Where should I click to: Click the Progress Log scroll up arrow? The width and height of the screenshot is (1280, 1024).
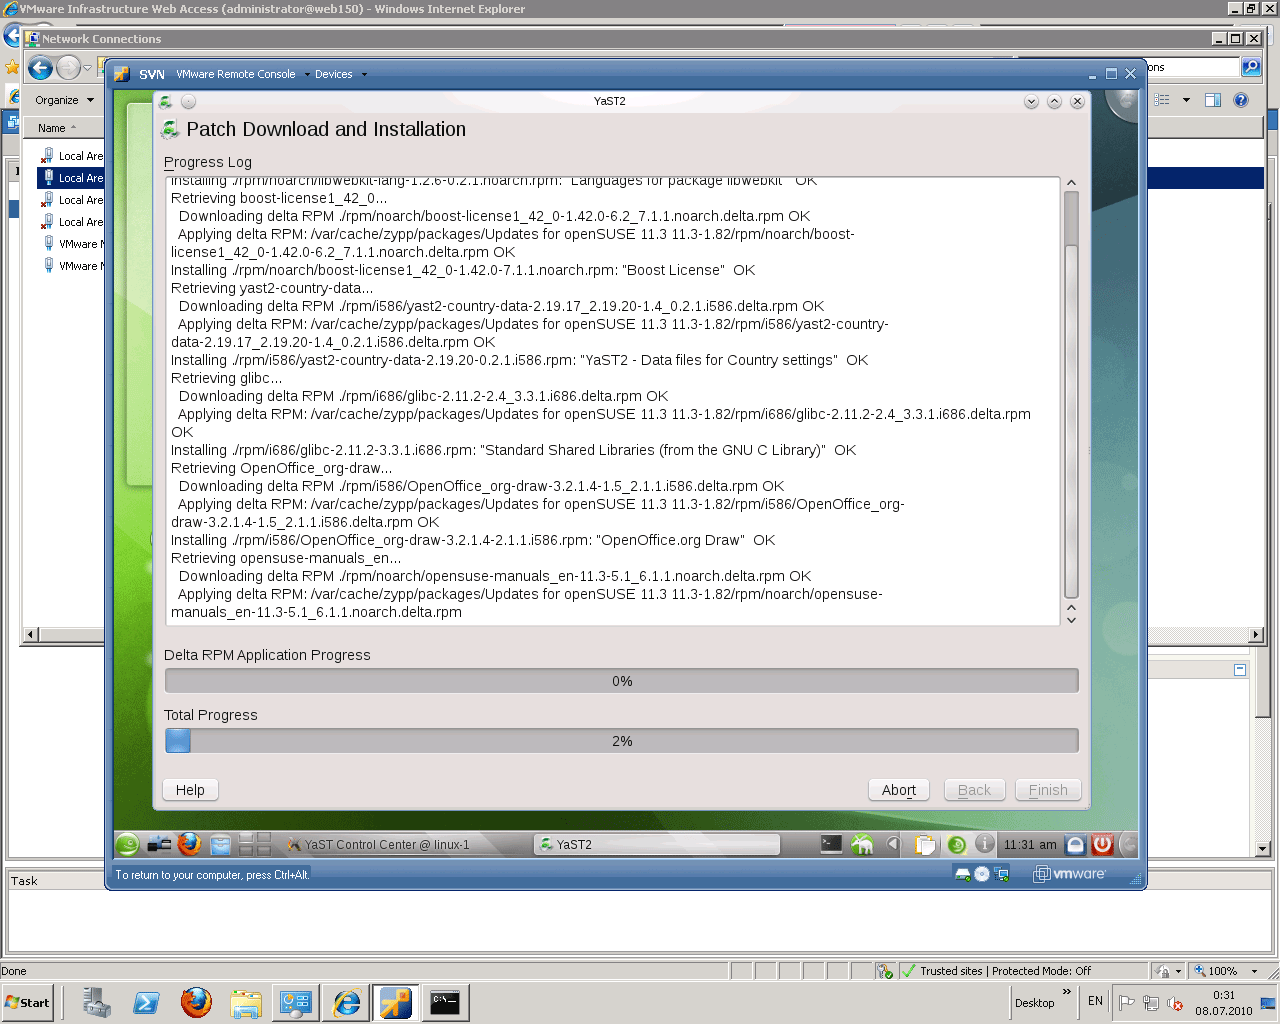(x=1071, y=183)
